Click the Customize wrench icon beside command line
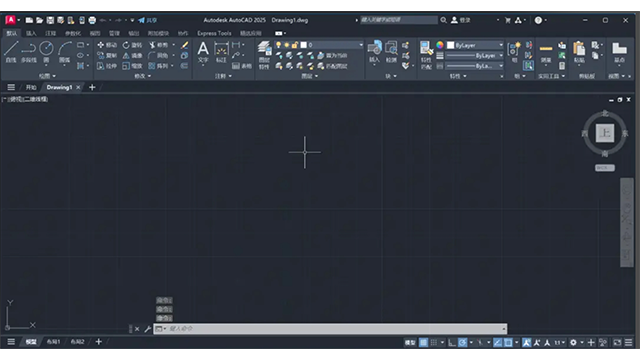The width and height of the screenshot is (640, 360). click(x=147, y=329)
